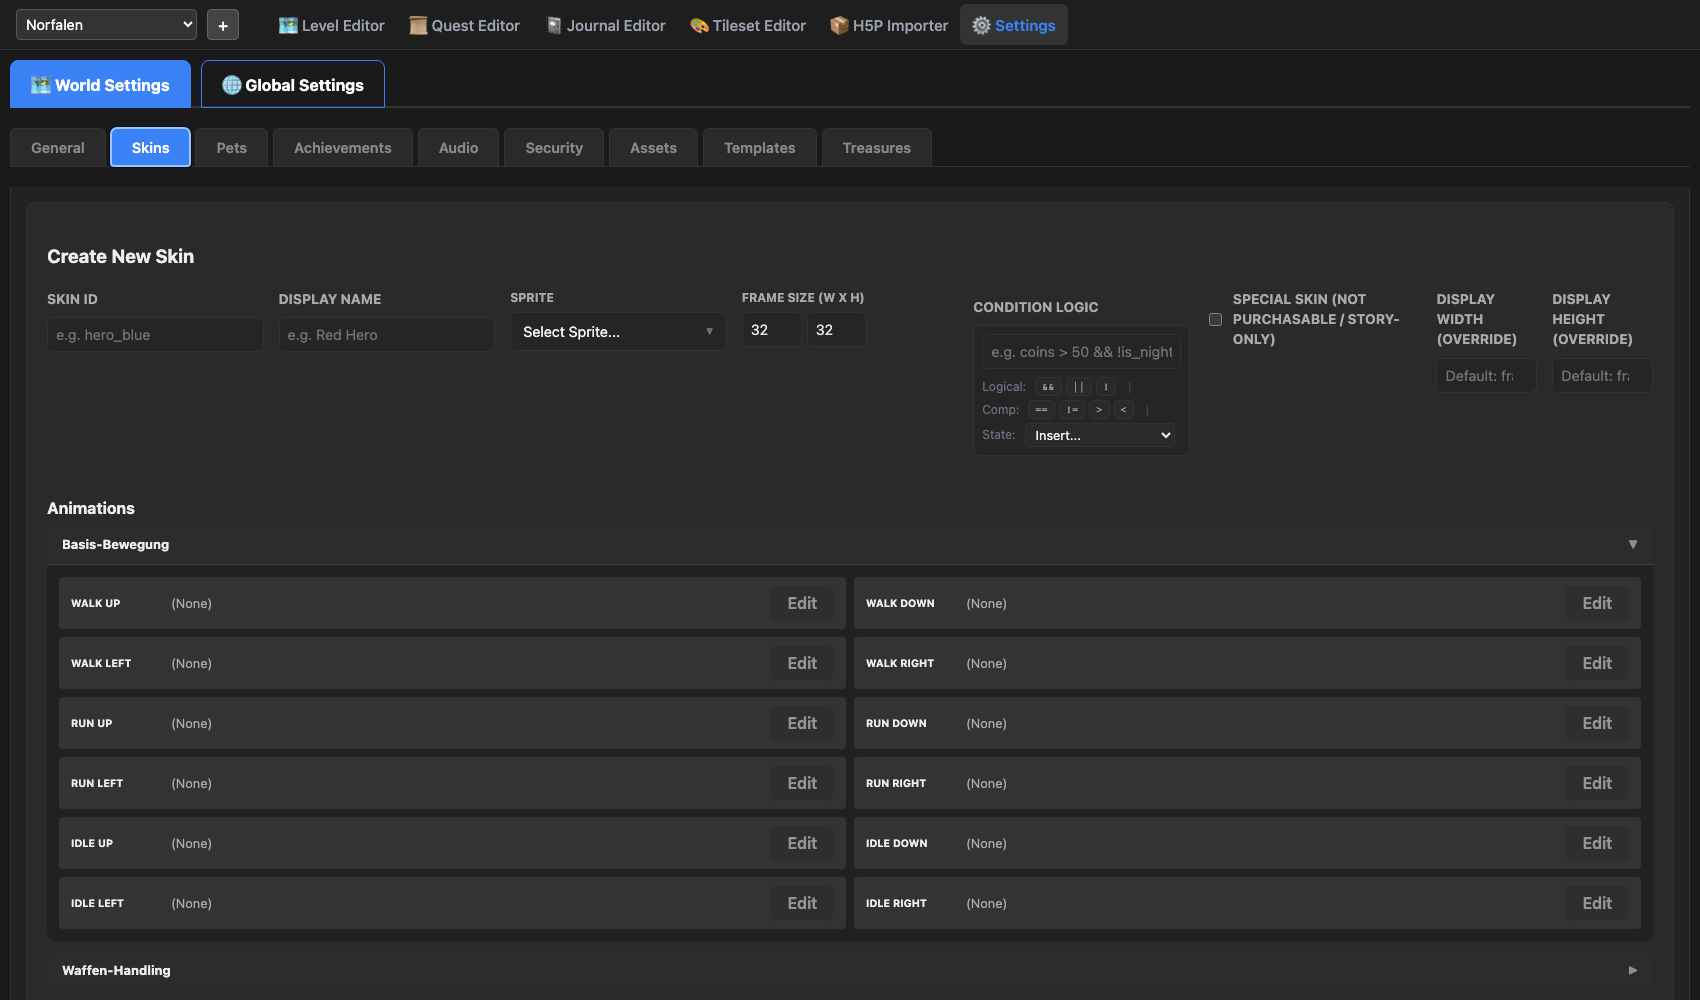Viewport: 1700px width, 1000px height.
Task: Click the plus button beside Norfalen
Action: coord(223,25)
